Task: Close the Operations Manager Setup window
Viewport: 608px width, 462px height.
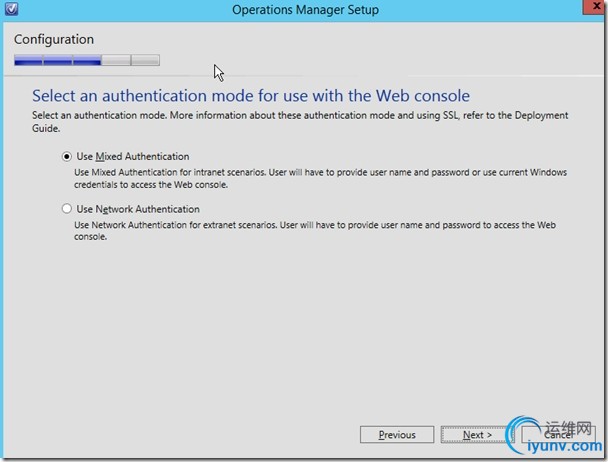Action: 594,7
